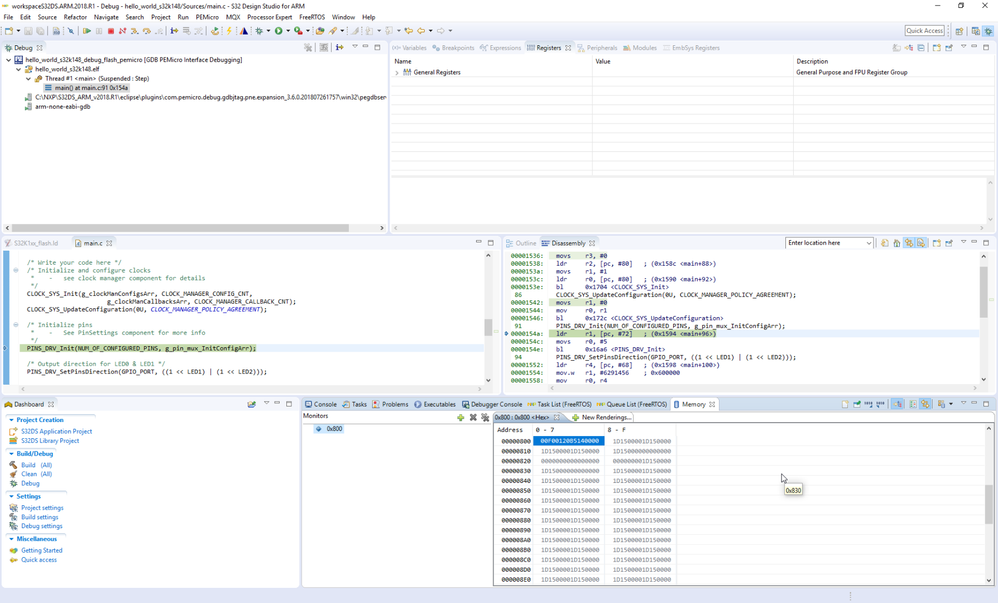Click the Step Over toolbar icon
998x603 pixels.
(146, 31)
